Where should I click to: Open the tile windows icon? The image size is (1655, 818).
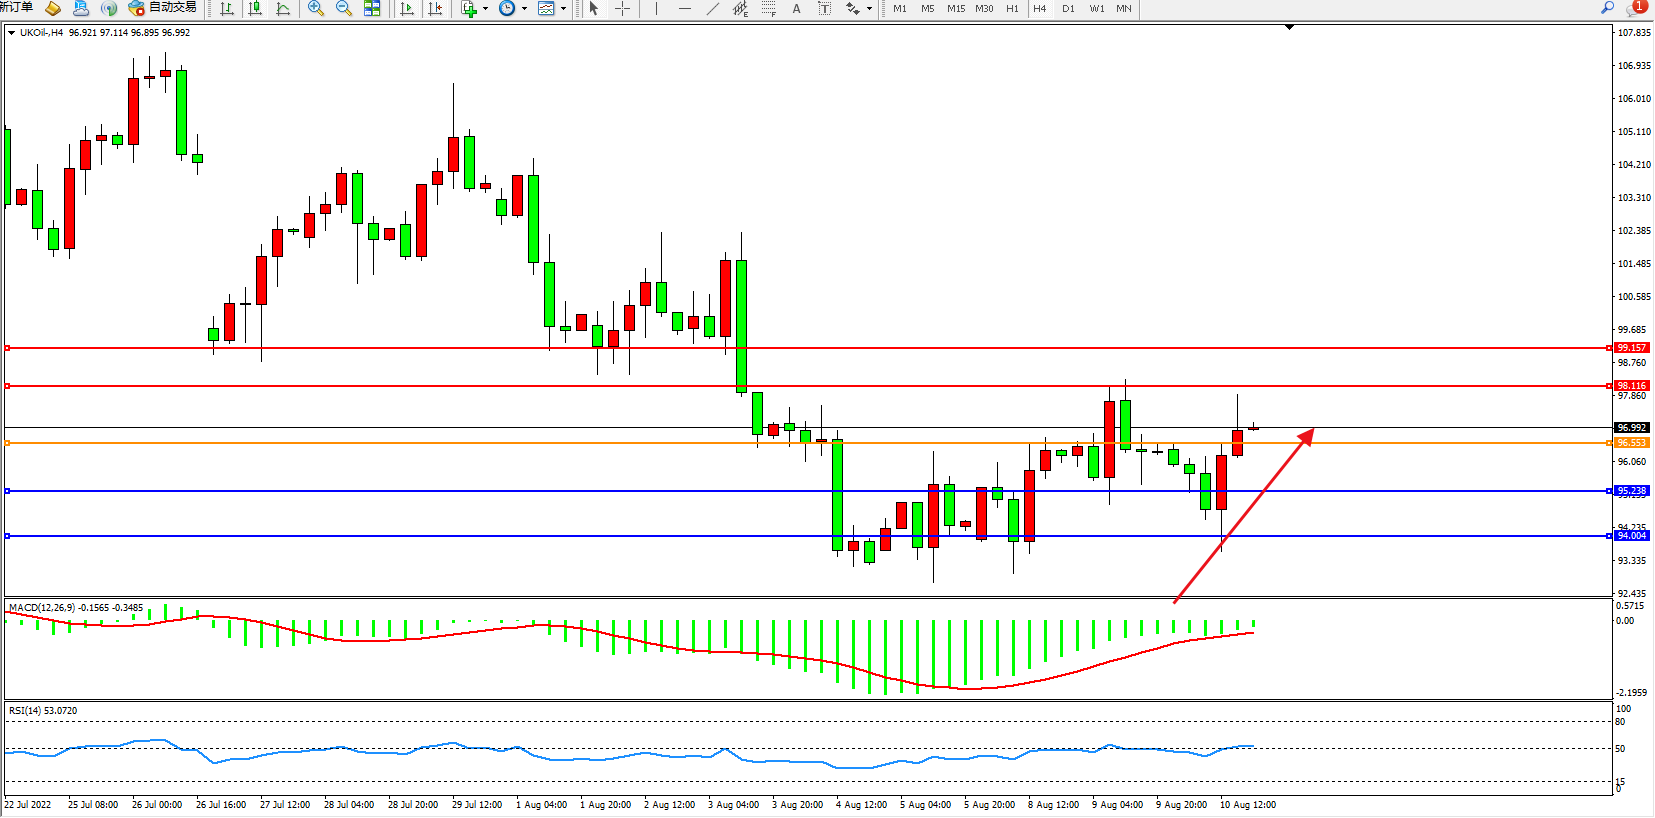372,8
